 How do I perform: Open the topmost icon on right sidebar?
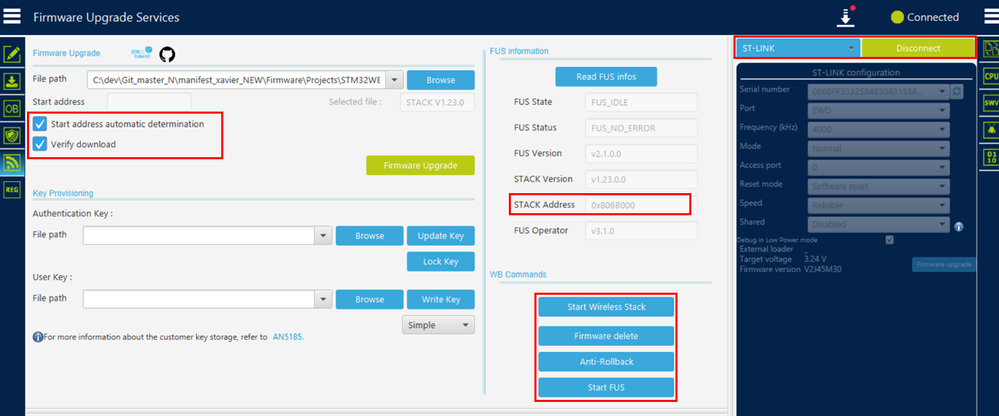pos(991,48)
